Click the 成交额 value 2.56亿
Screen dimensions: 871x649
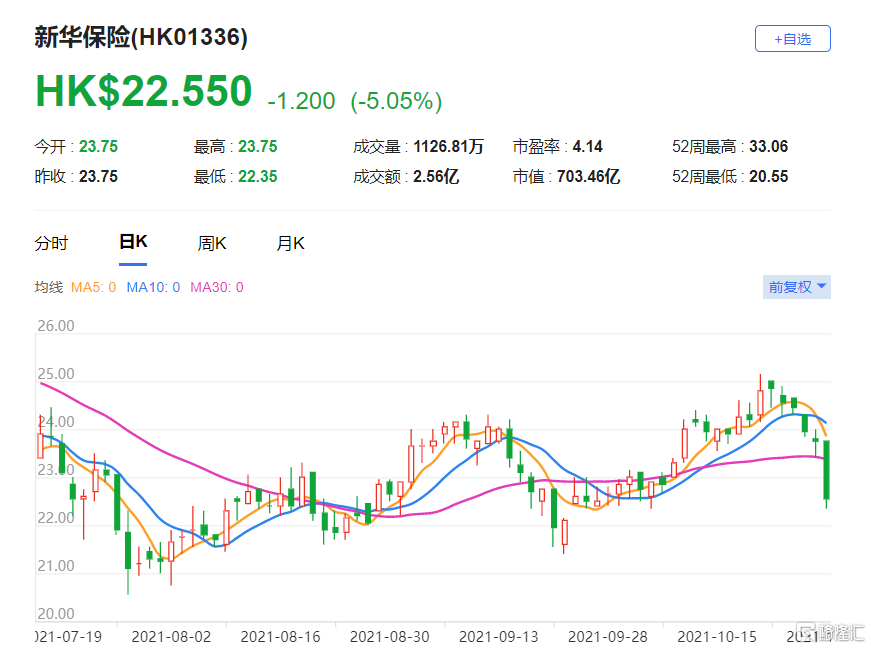click(x=436, y=177)
